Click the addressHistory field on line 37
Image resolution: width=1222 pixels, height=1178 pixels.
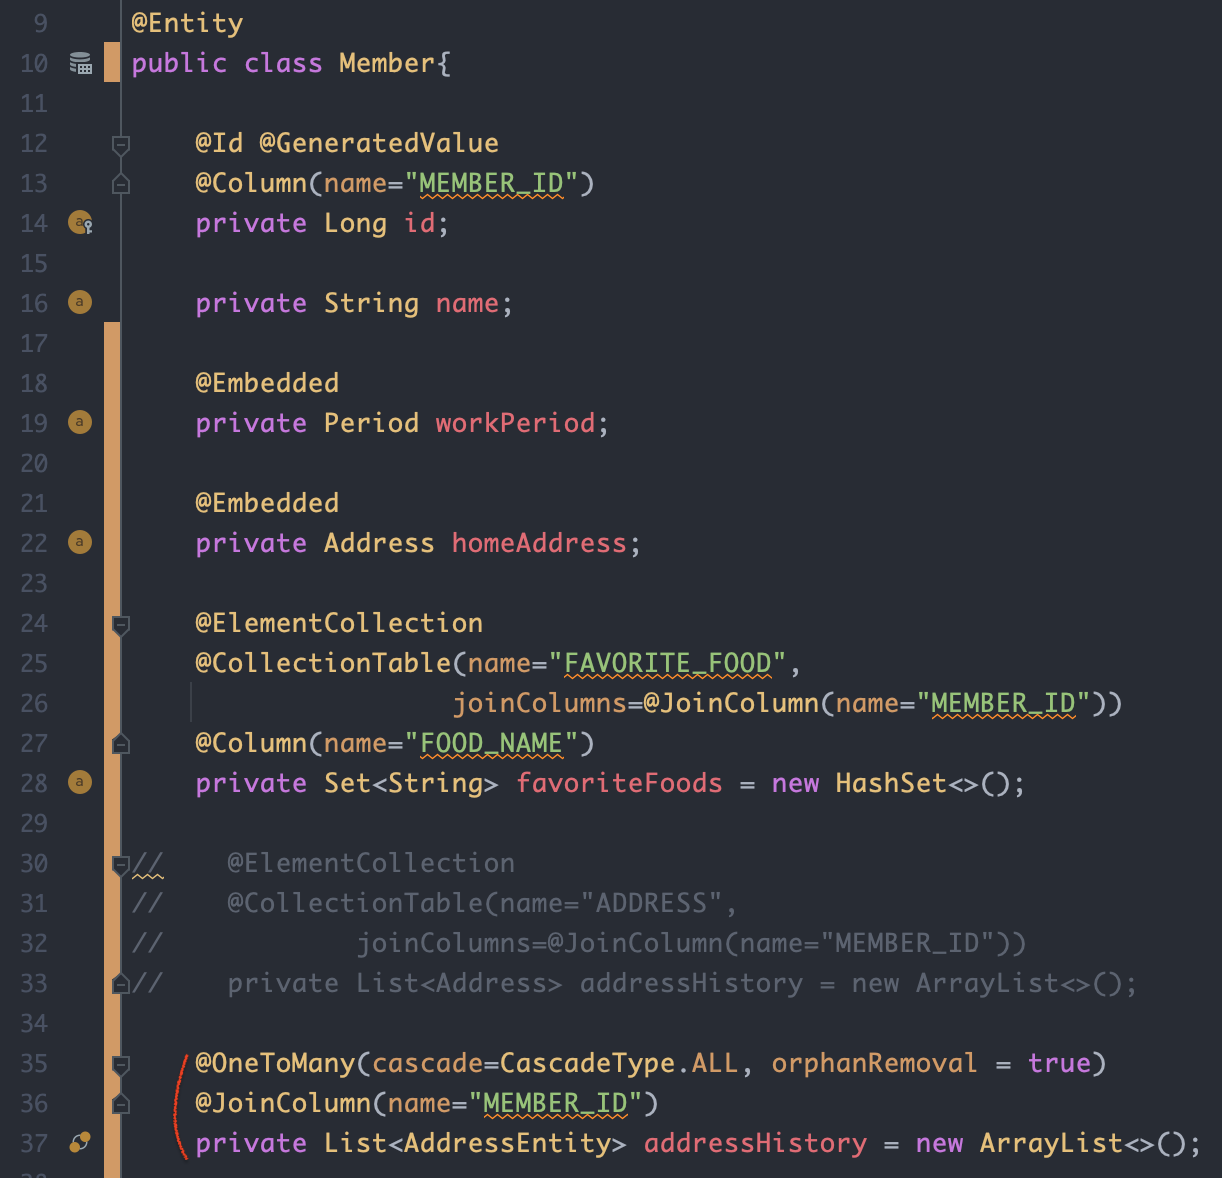click(x=755, y=1143)
